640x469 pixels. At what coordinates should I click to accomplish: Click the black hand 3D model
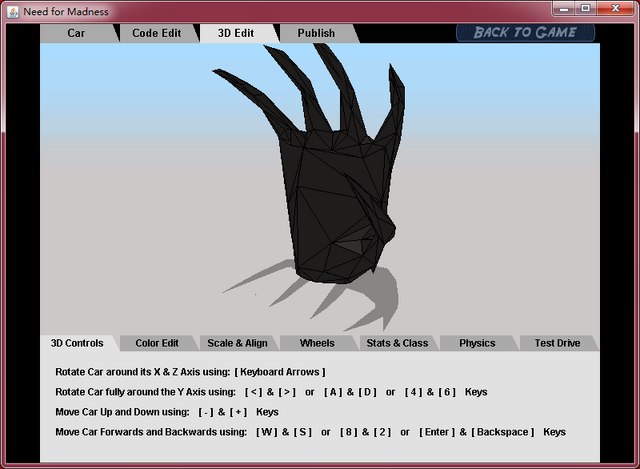click(x=331, y=196)
